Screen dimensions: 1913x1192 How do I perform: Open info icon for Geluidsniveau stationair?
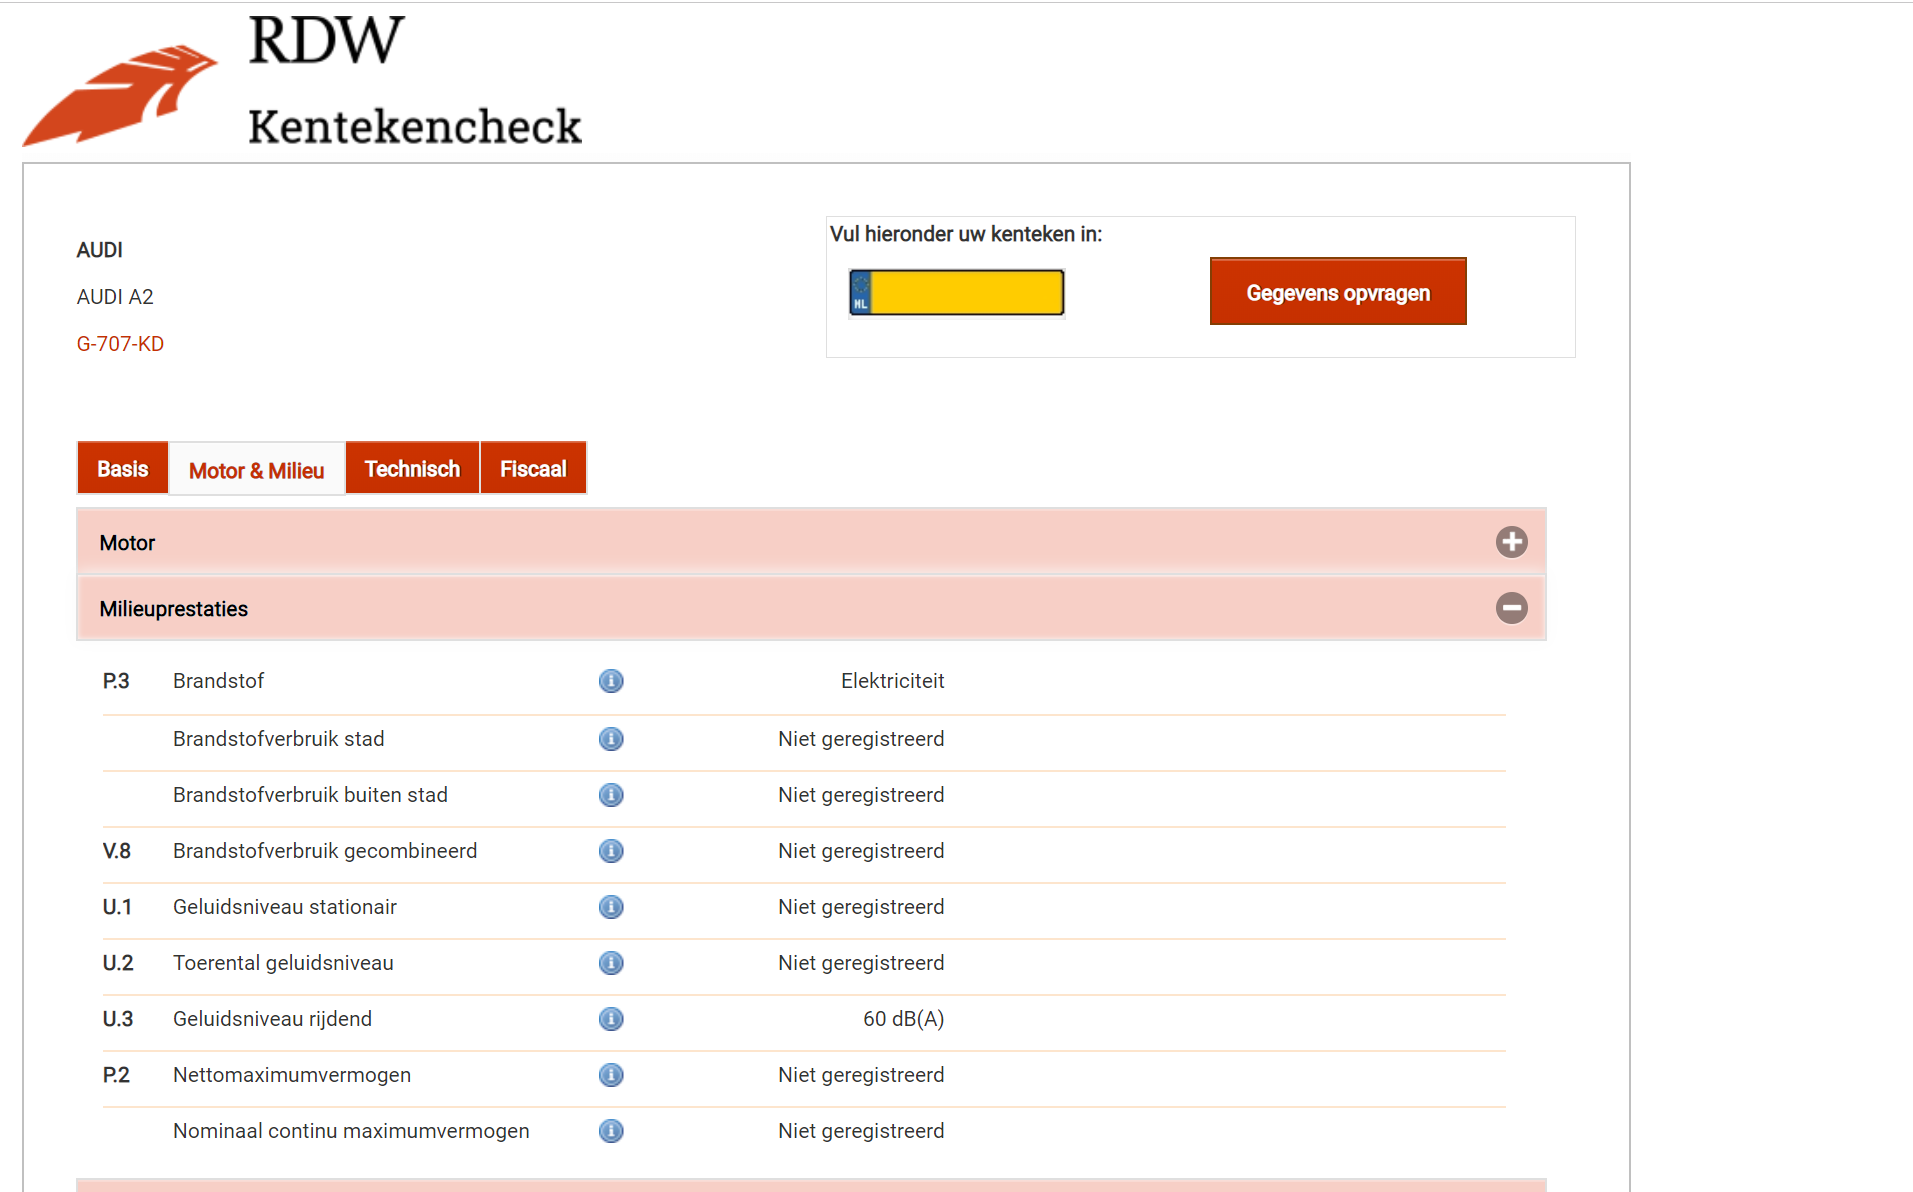(x=611, y=907)
